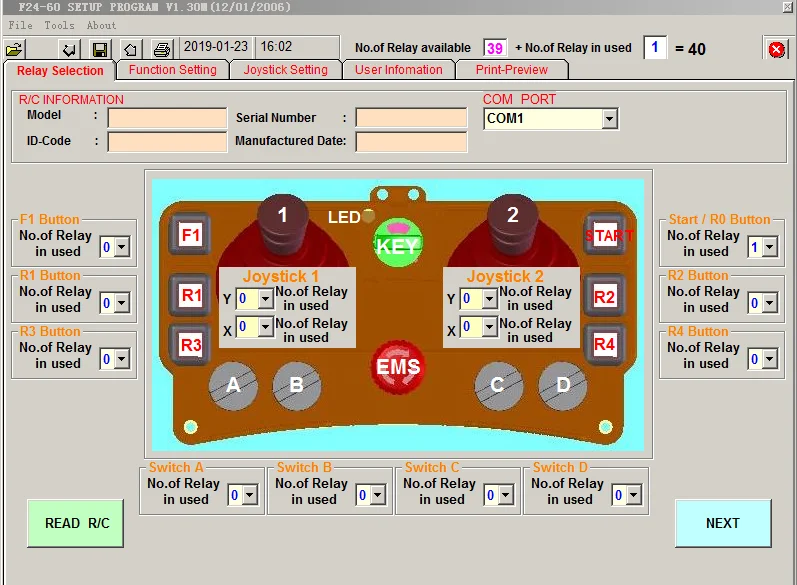Select the Relay Selection tab
797x585 pixels.
click(60, 71)
